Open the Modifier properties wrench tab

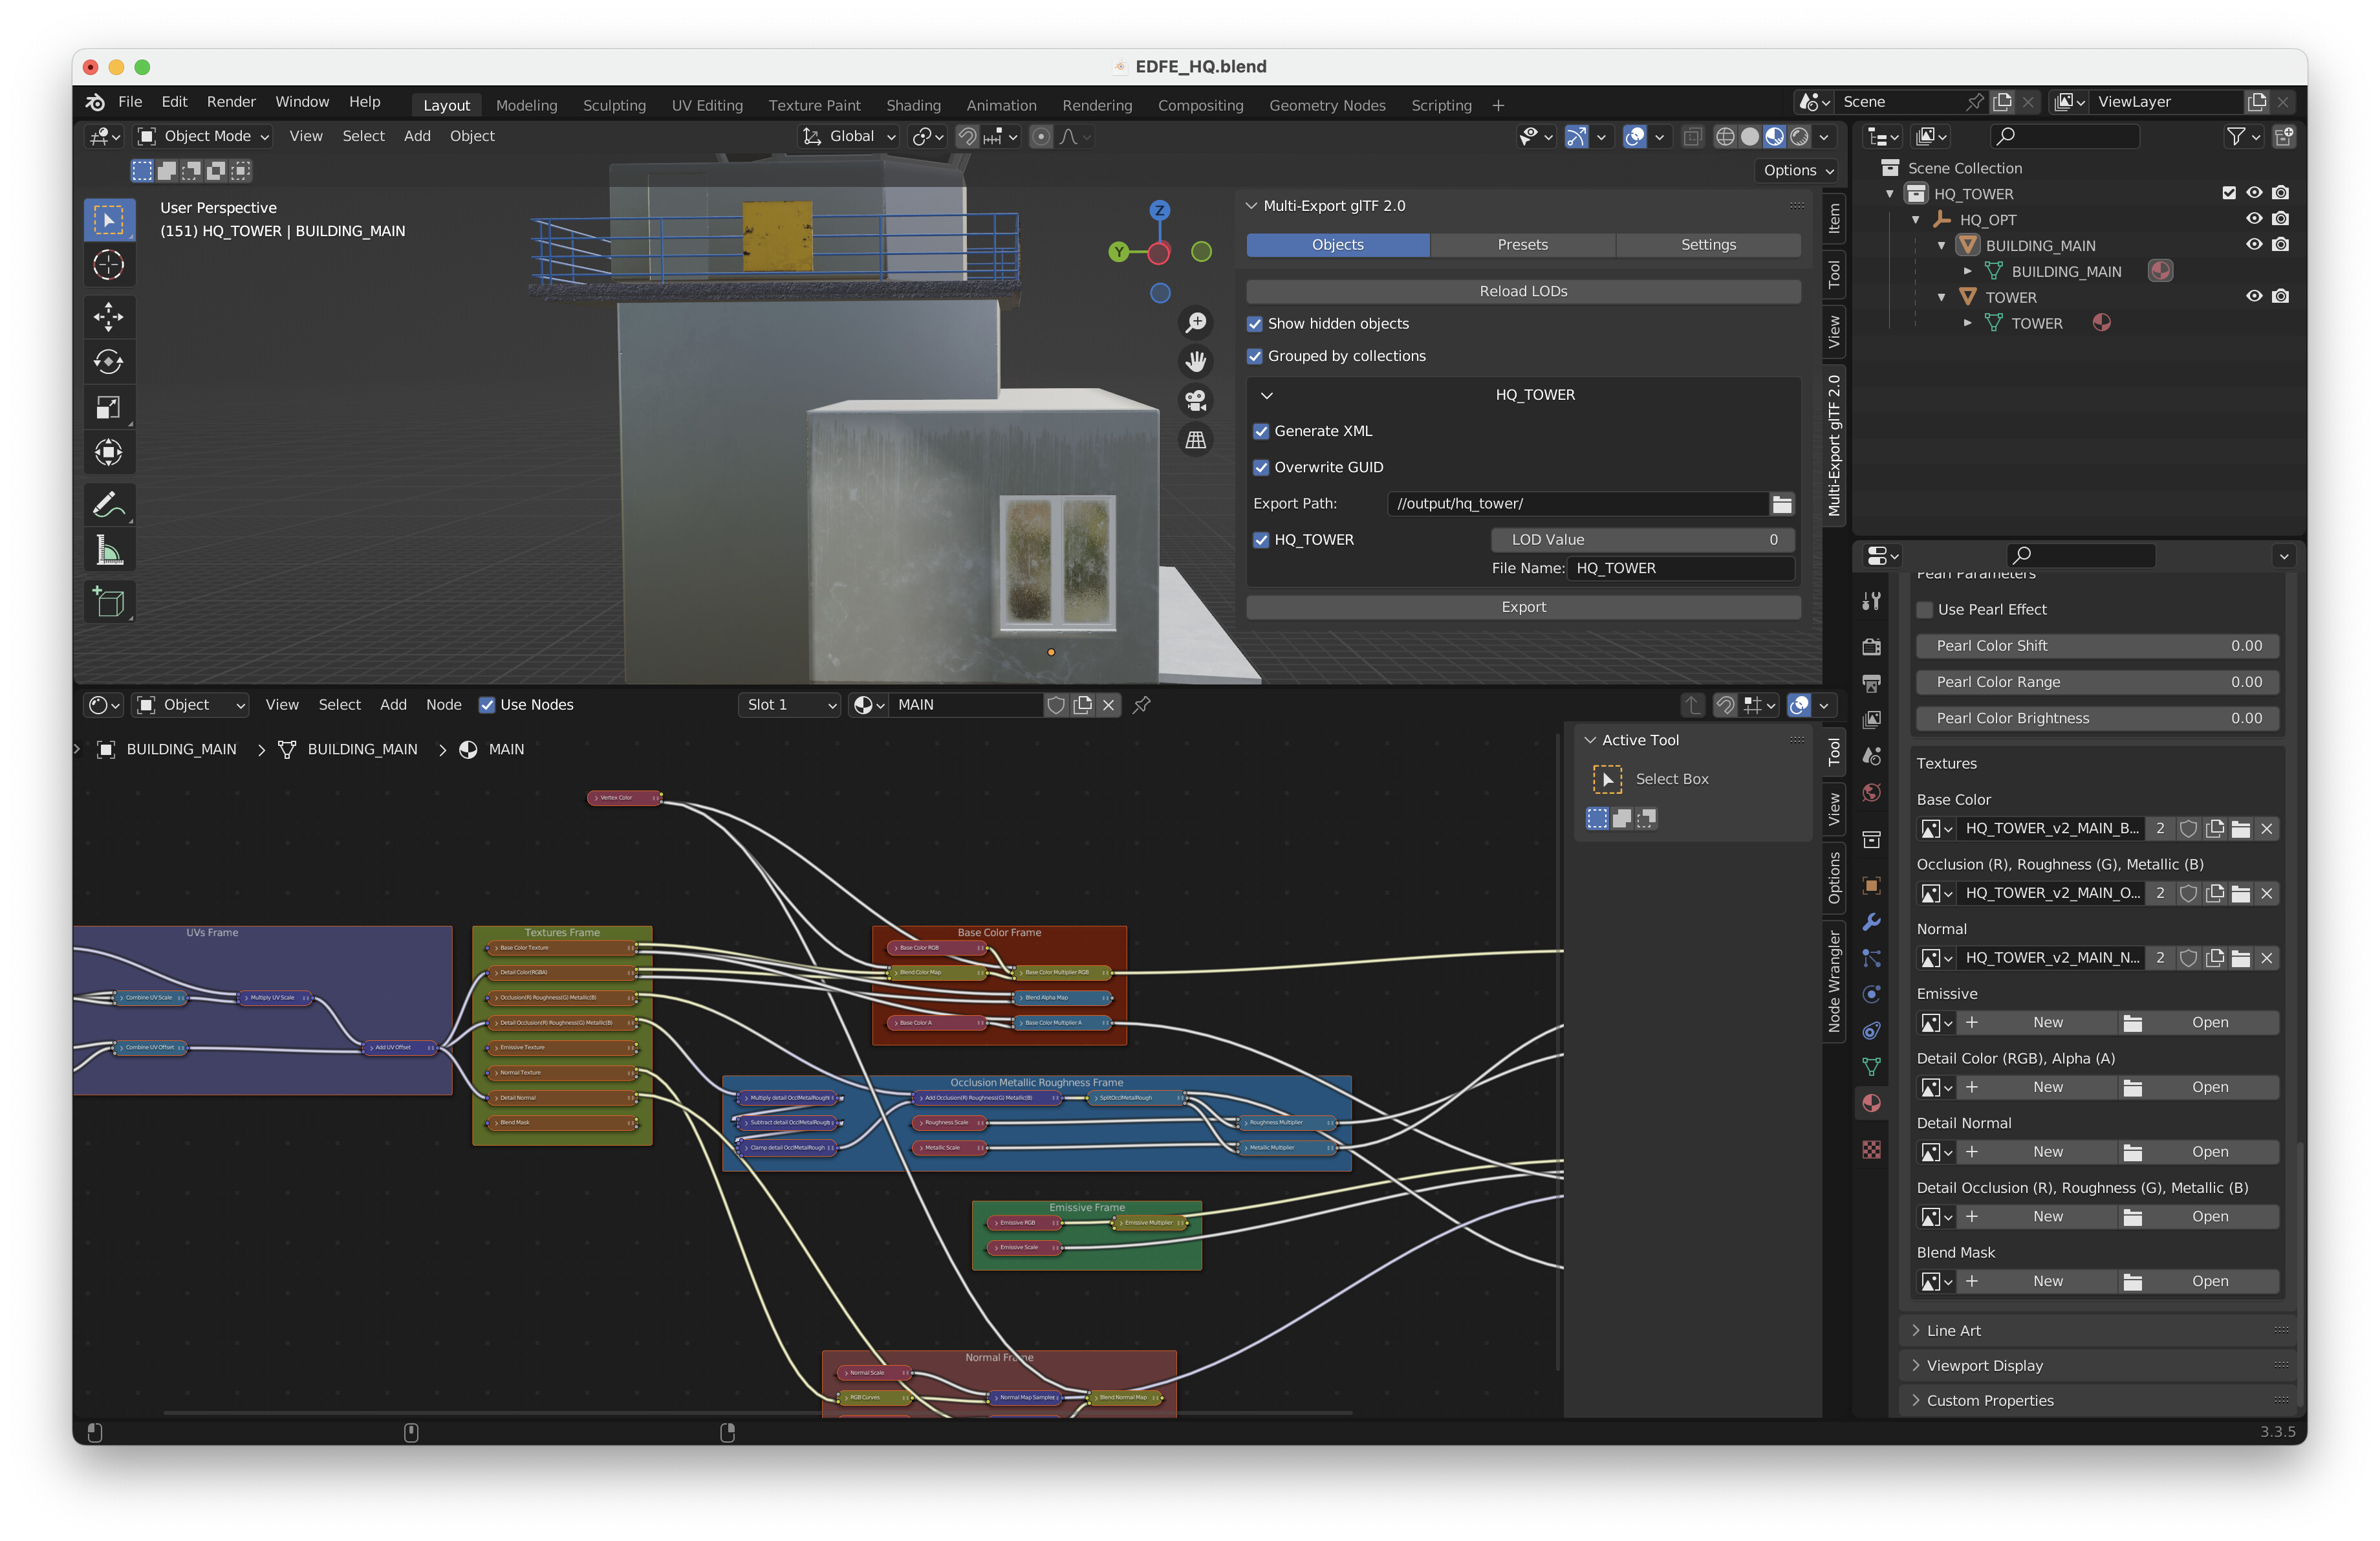pyautogui.click(x=1871, y=921)
